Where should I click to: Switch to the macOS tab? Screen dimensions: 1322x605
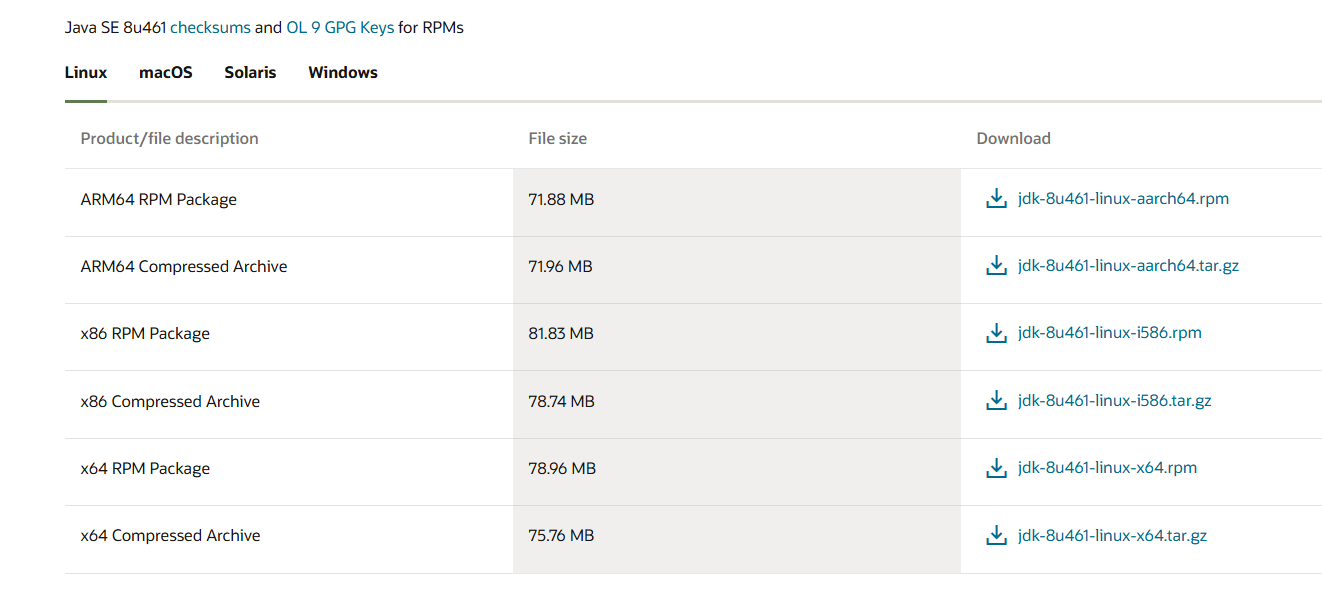click(x=166, y=72)
